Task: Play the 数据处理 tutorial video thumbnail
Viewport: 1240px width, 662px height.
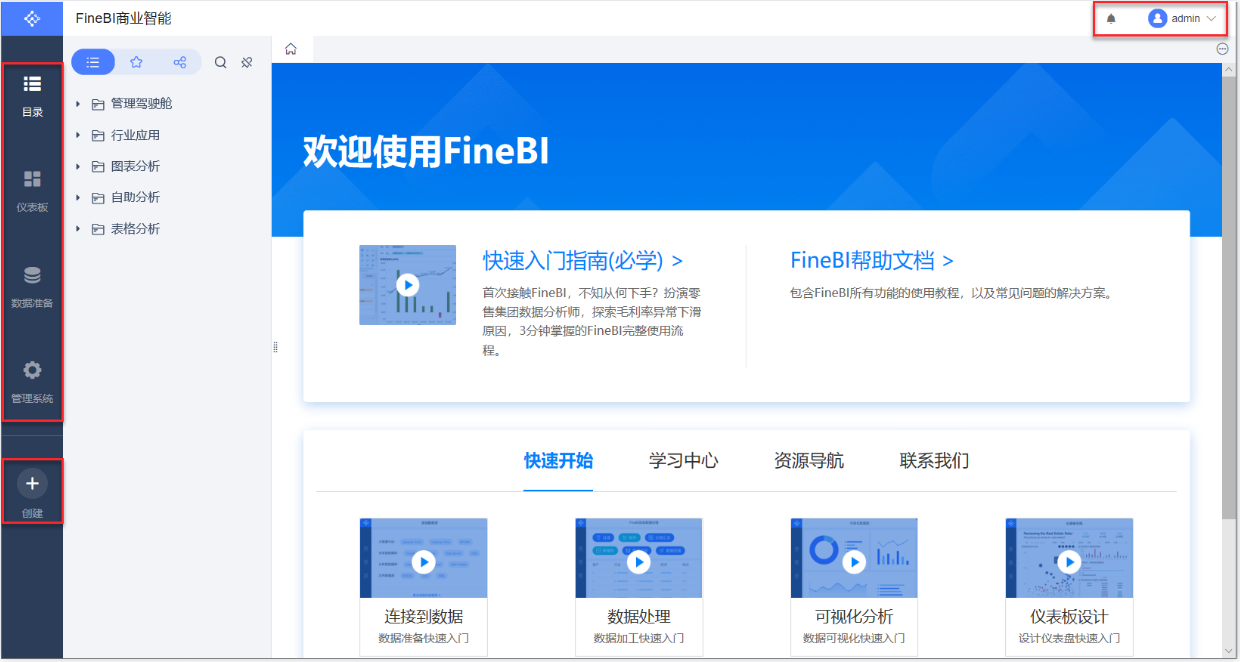Action: point(639,561)
